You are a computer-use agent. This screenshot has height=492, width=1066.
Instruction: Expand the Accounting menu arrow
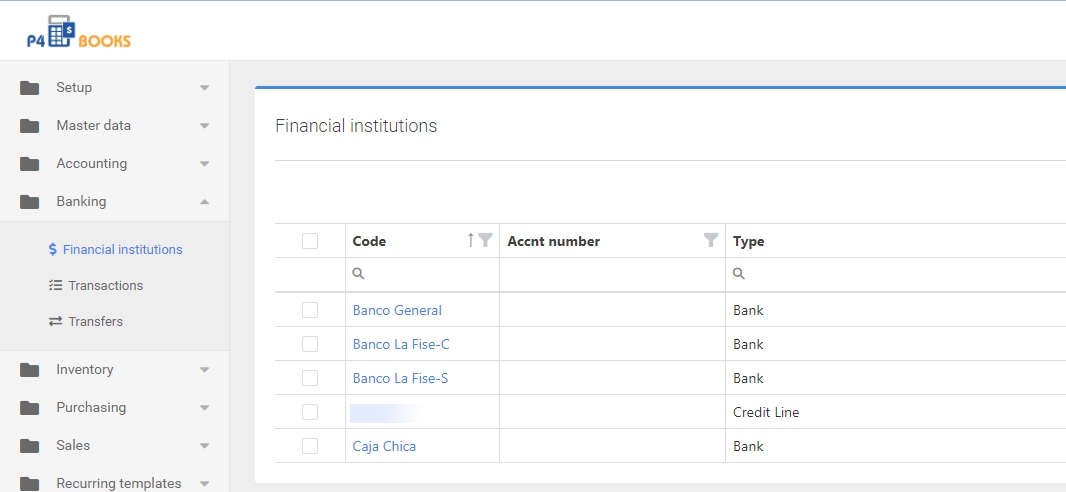pyautogui.click(x=204, y=164)
